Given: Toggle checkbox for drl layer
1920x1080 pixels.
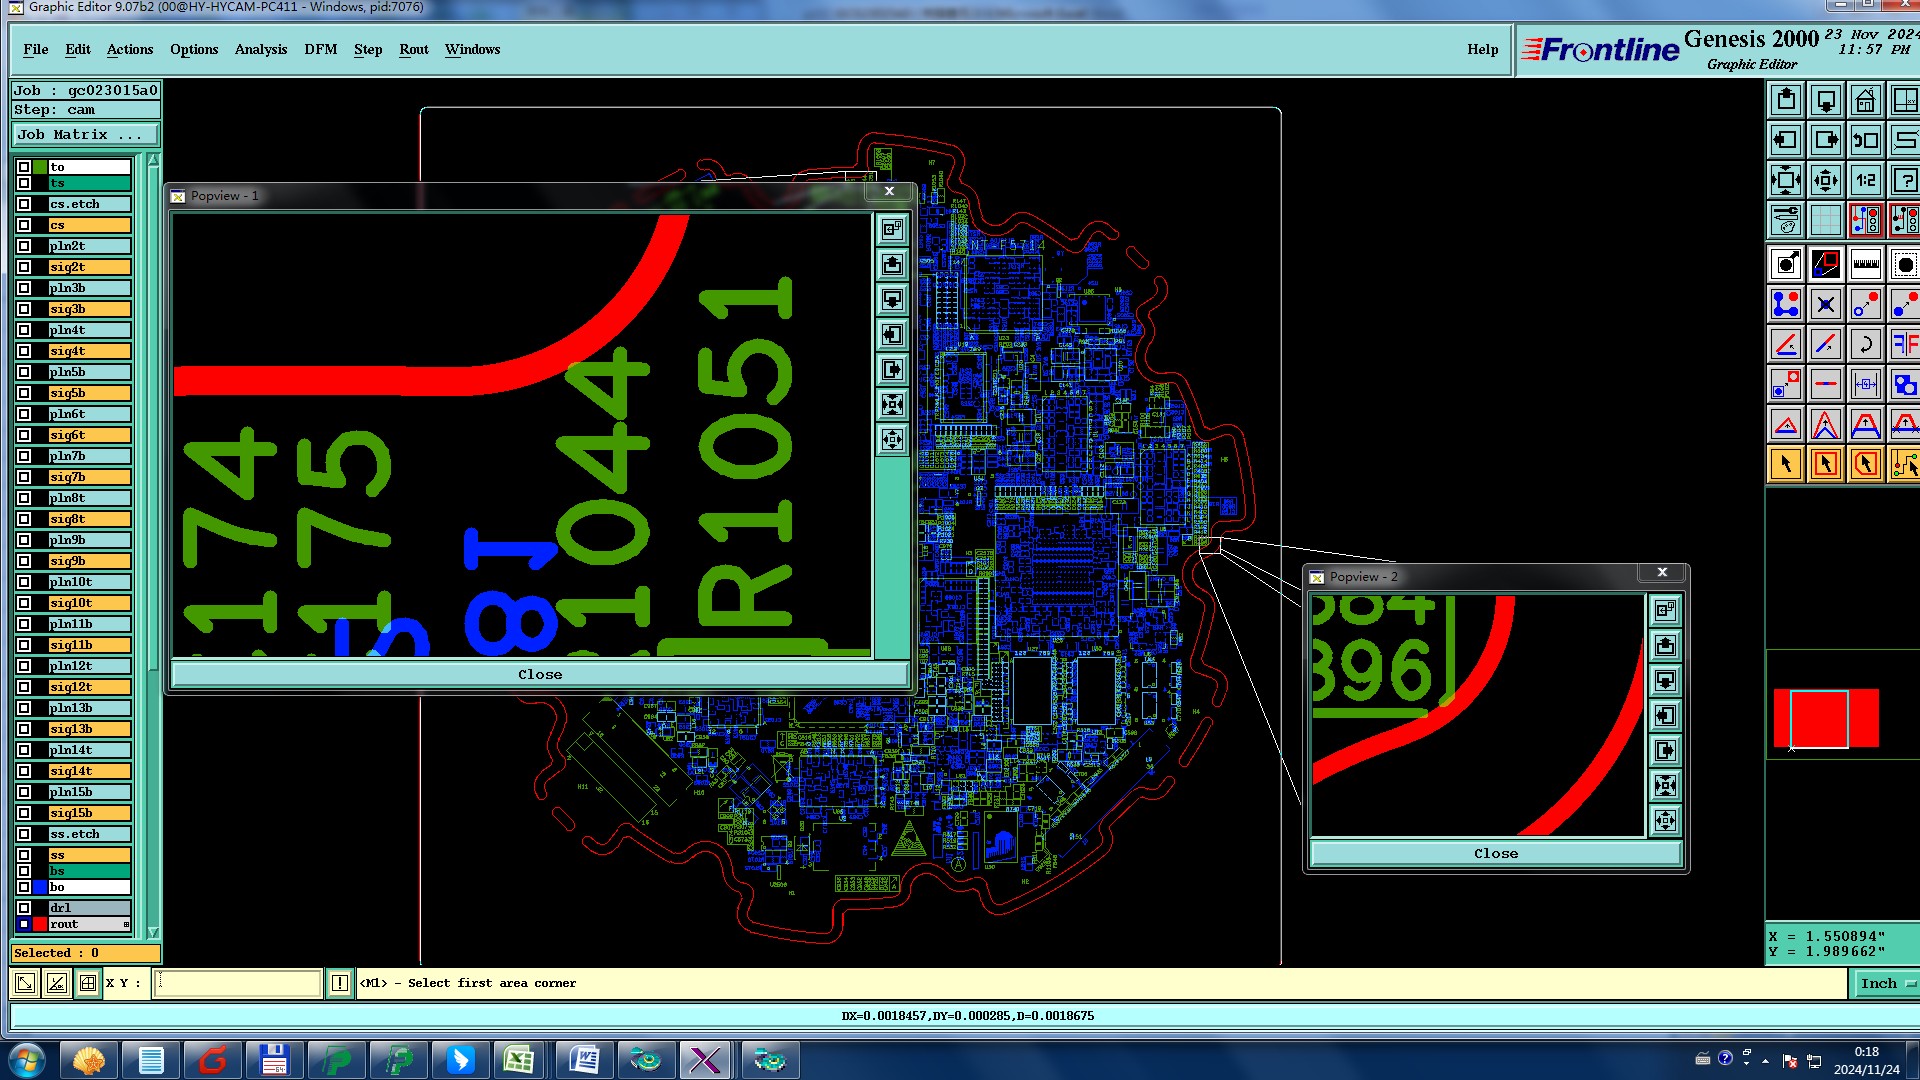Looking at the screenshot, I should (x=24, y=908).
